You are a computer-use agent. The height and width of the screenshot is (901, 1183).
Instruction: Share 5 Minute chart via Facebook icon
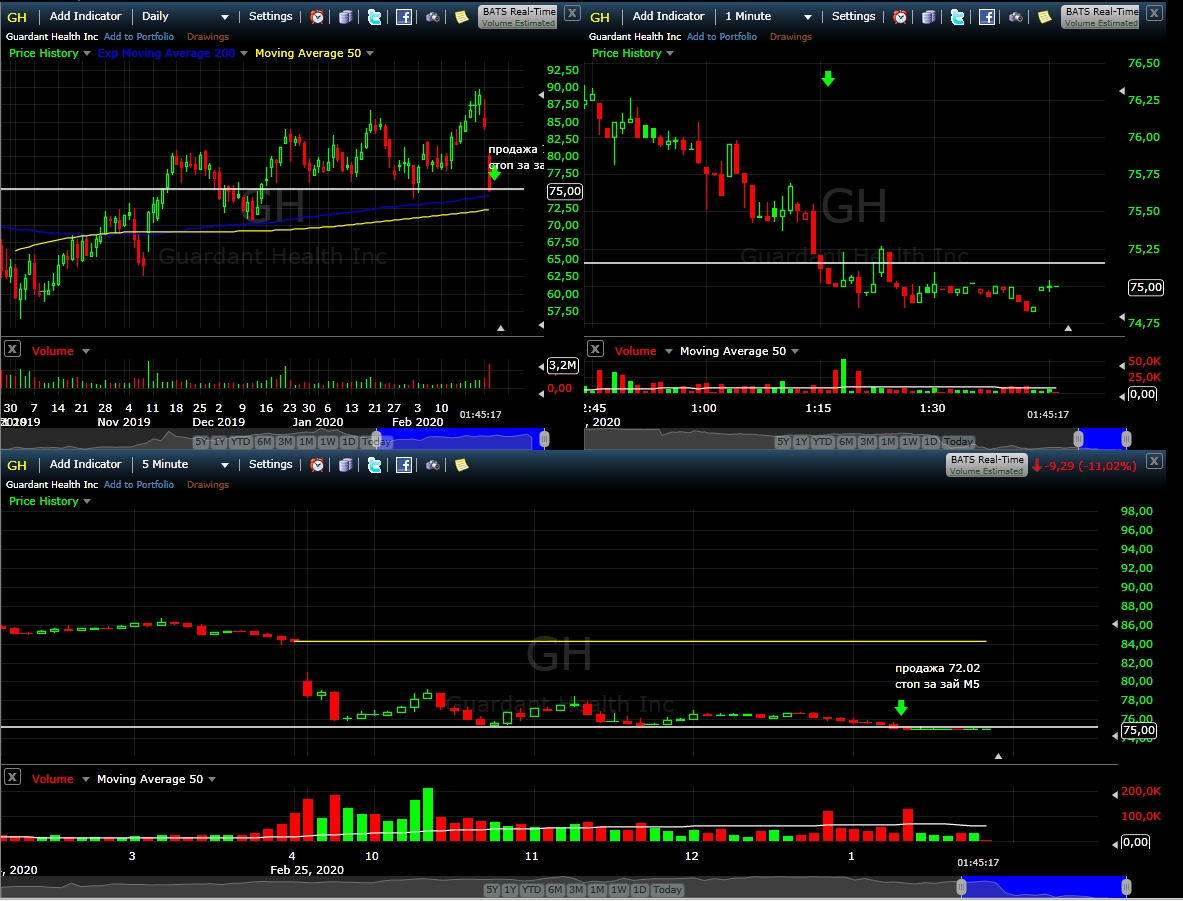404,465
